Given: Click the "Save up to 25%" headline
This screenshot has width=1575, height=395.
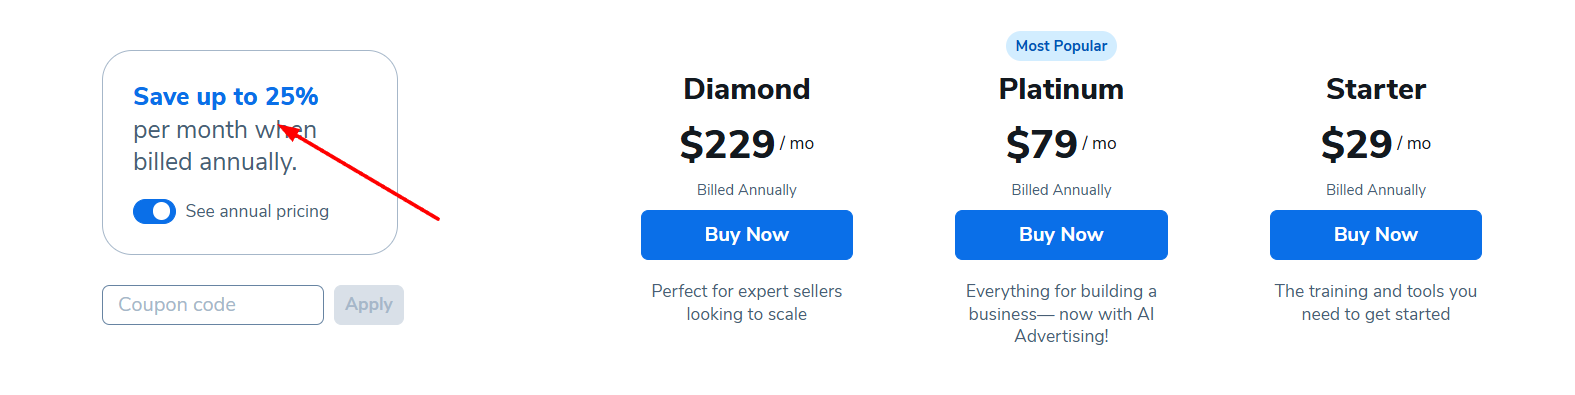Looking at the screenshot, I should (x=226, y=97).
